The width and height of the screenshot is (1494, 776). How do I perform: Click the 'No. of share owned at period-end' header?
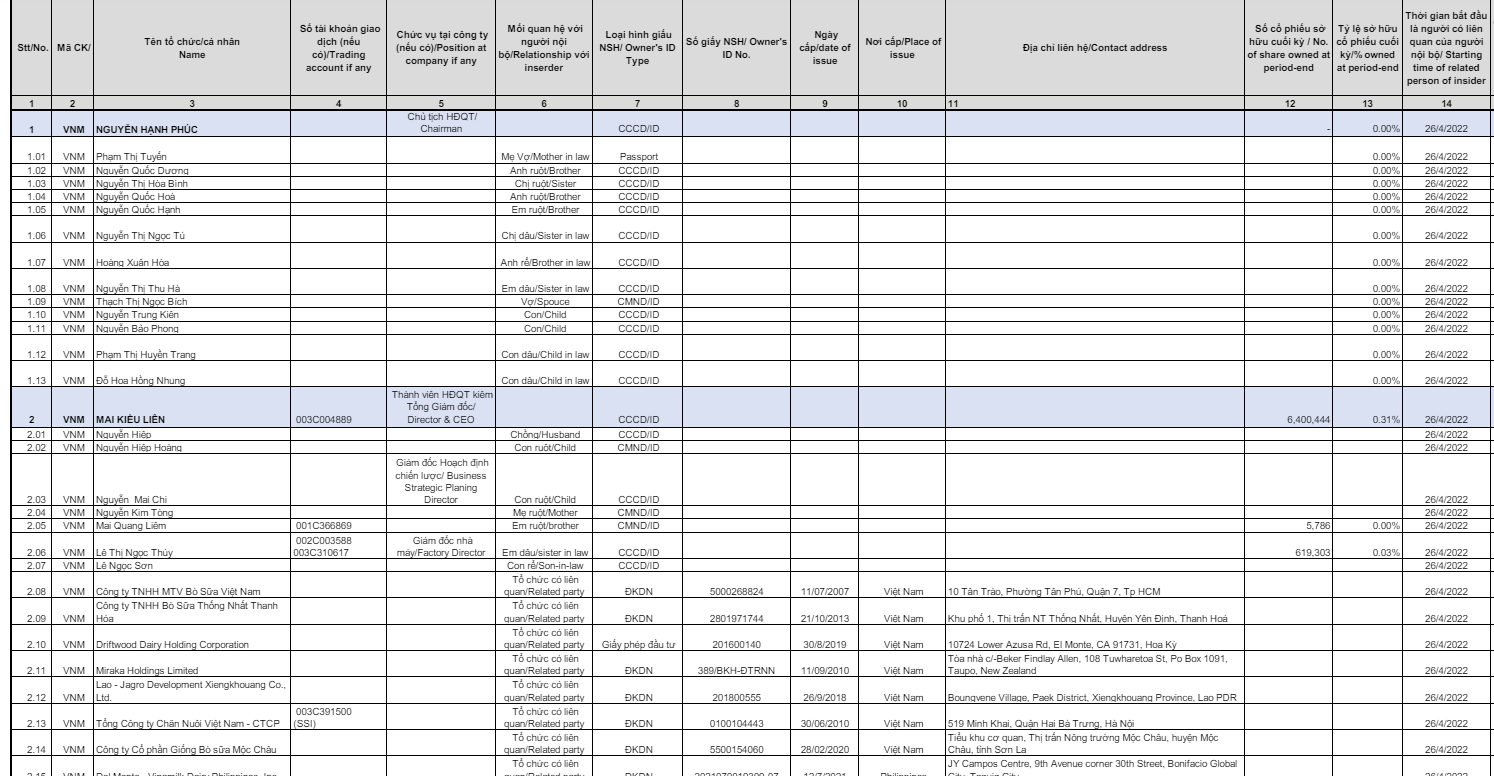pyautogui.click(x=1289, y=46)
